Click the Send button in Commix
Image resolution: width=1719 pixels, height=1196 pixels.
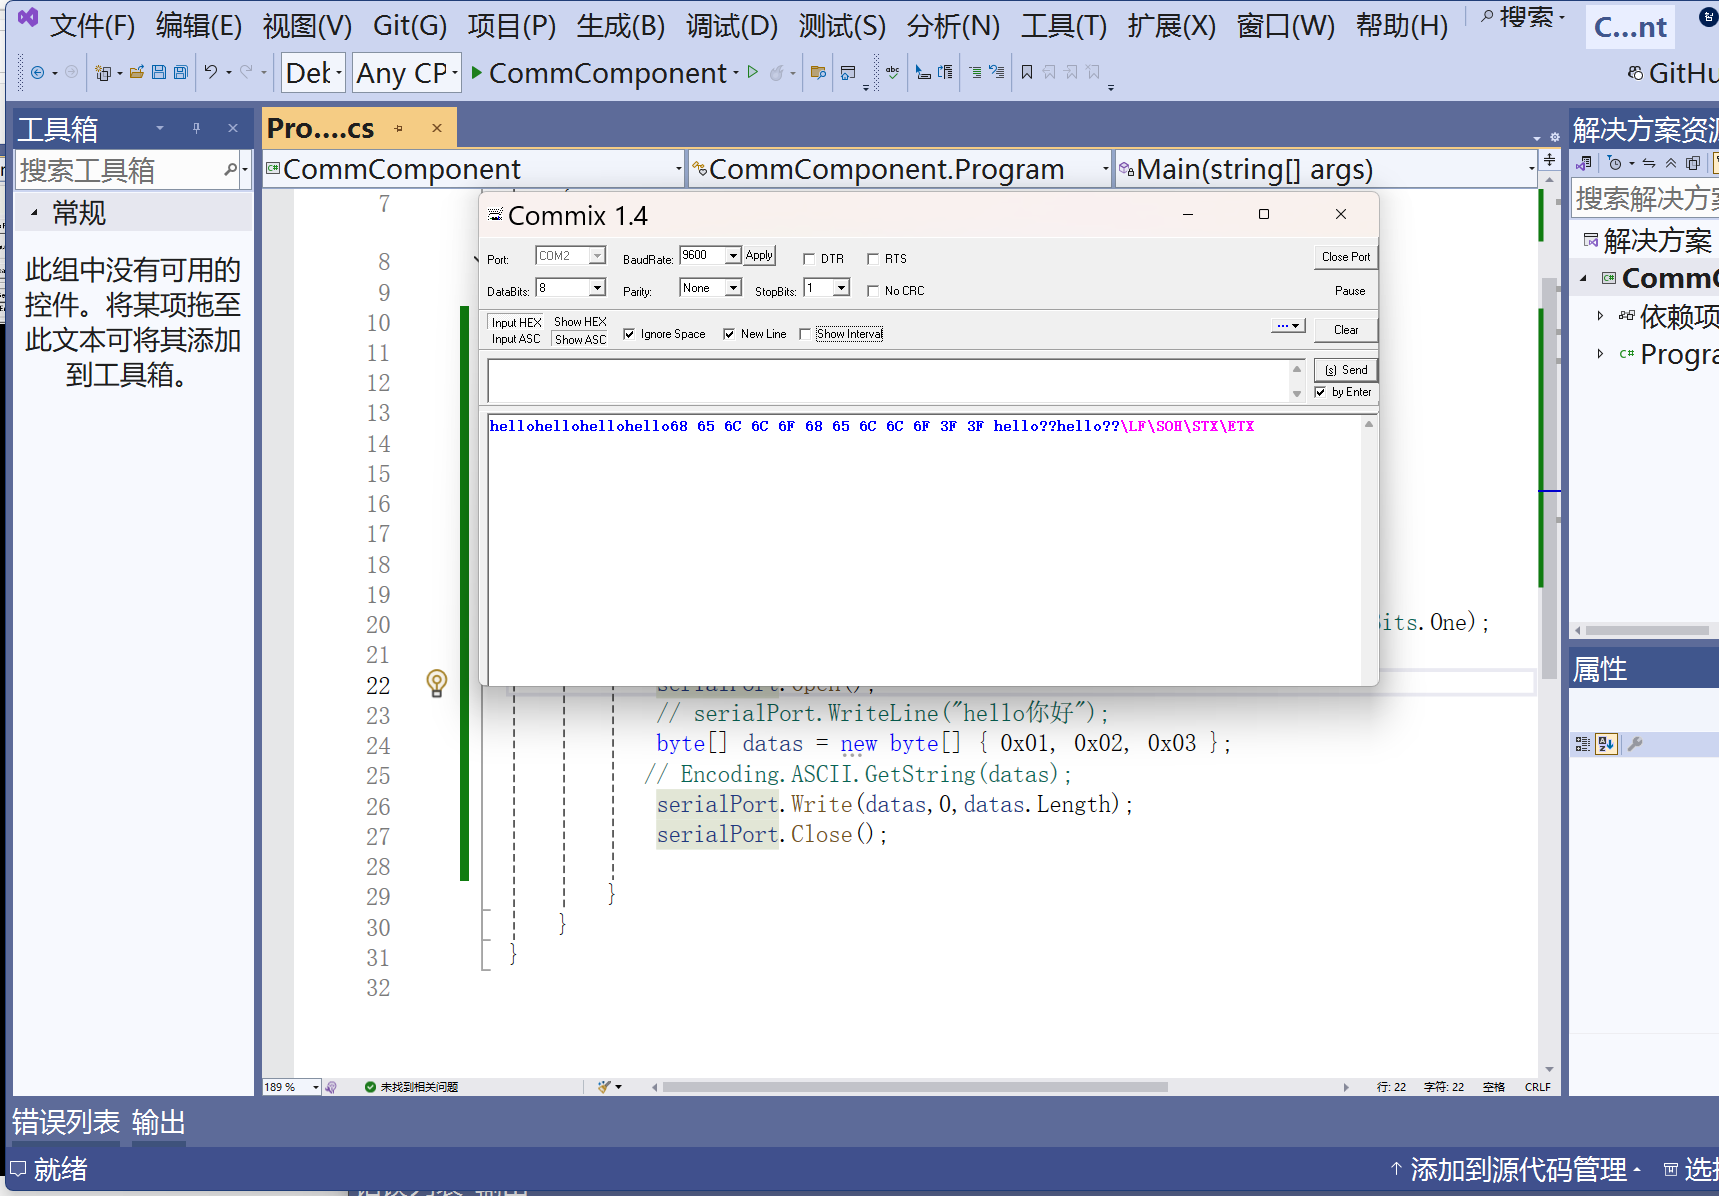[1345, 370]
